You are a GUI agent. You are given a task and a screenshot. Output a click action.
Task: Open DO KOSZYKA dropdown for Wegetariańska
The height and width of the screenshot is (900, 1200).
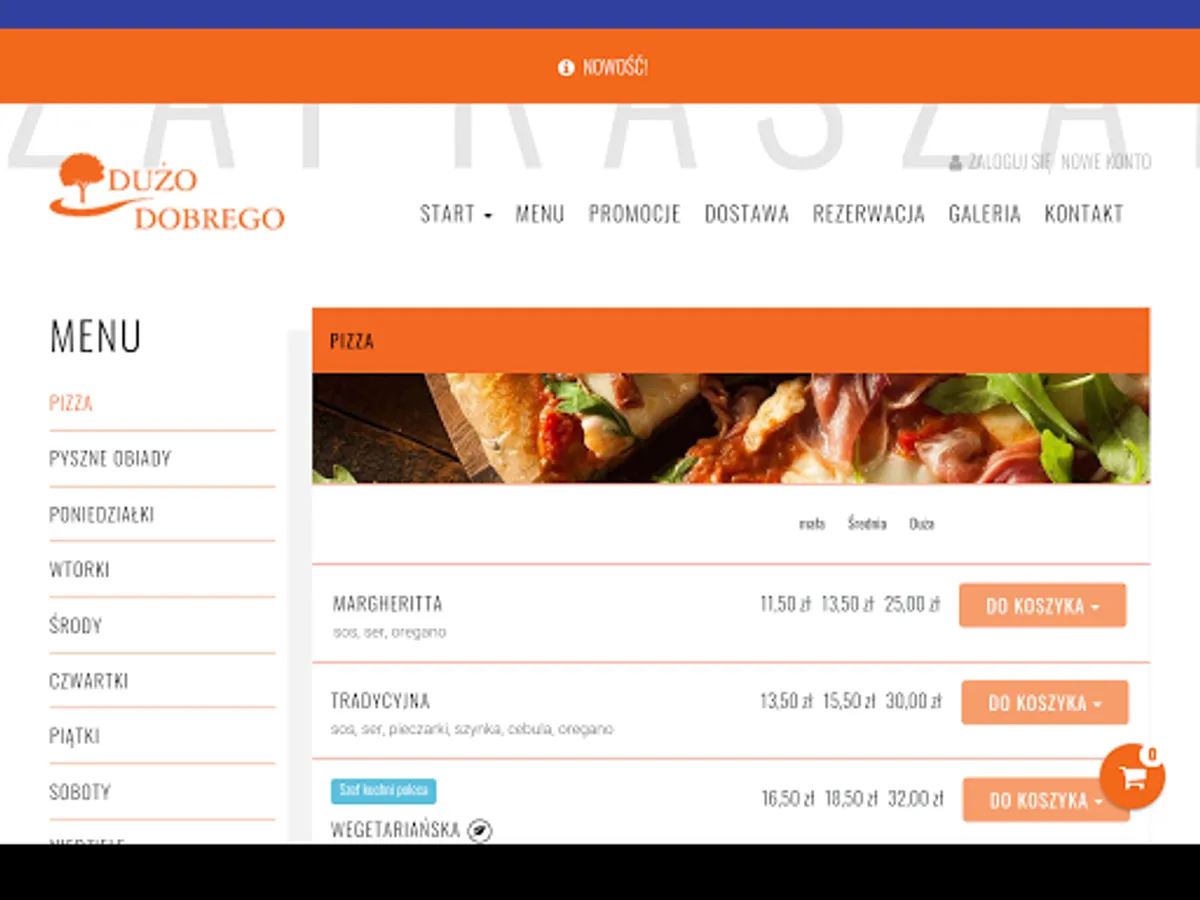[x=1046, y=799]
